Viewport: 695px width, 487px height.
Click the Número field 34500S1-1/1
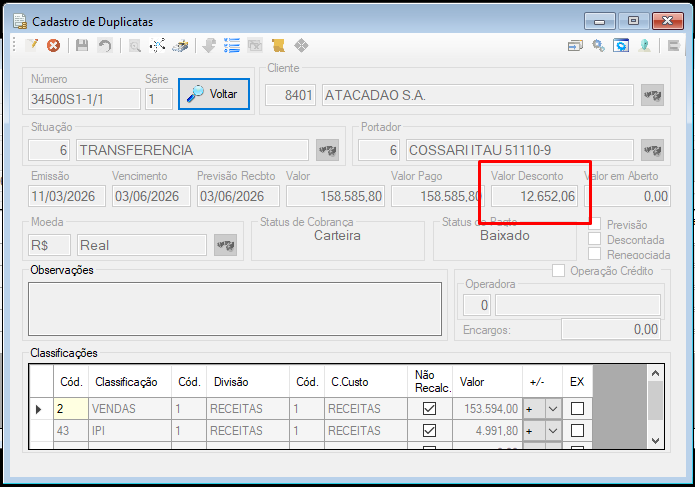(x=84, y=99)
